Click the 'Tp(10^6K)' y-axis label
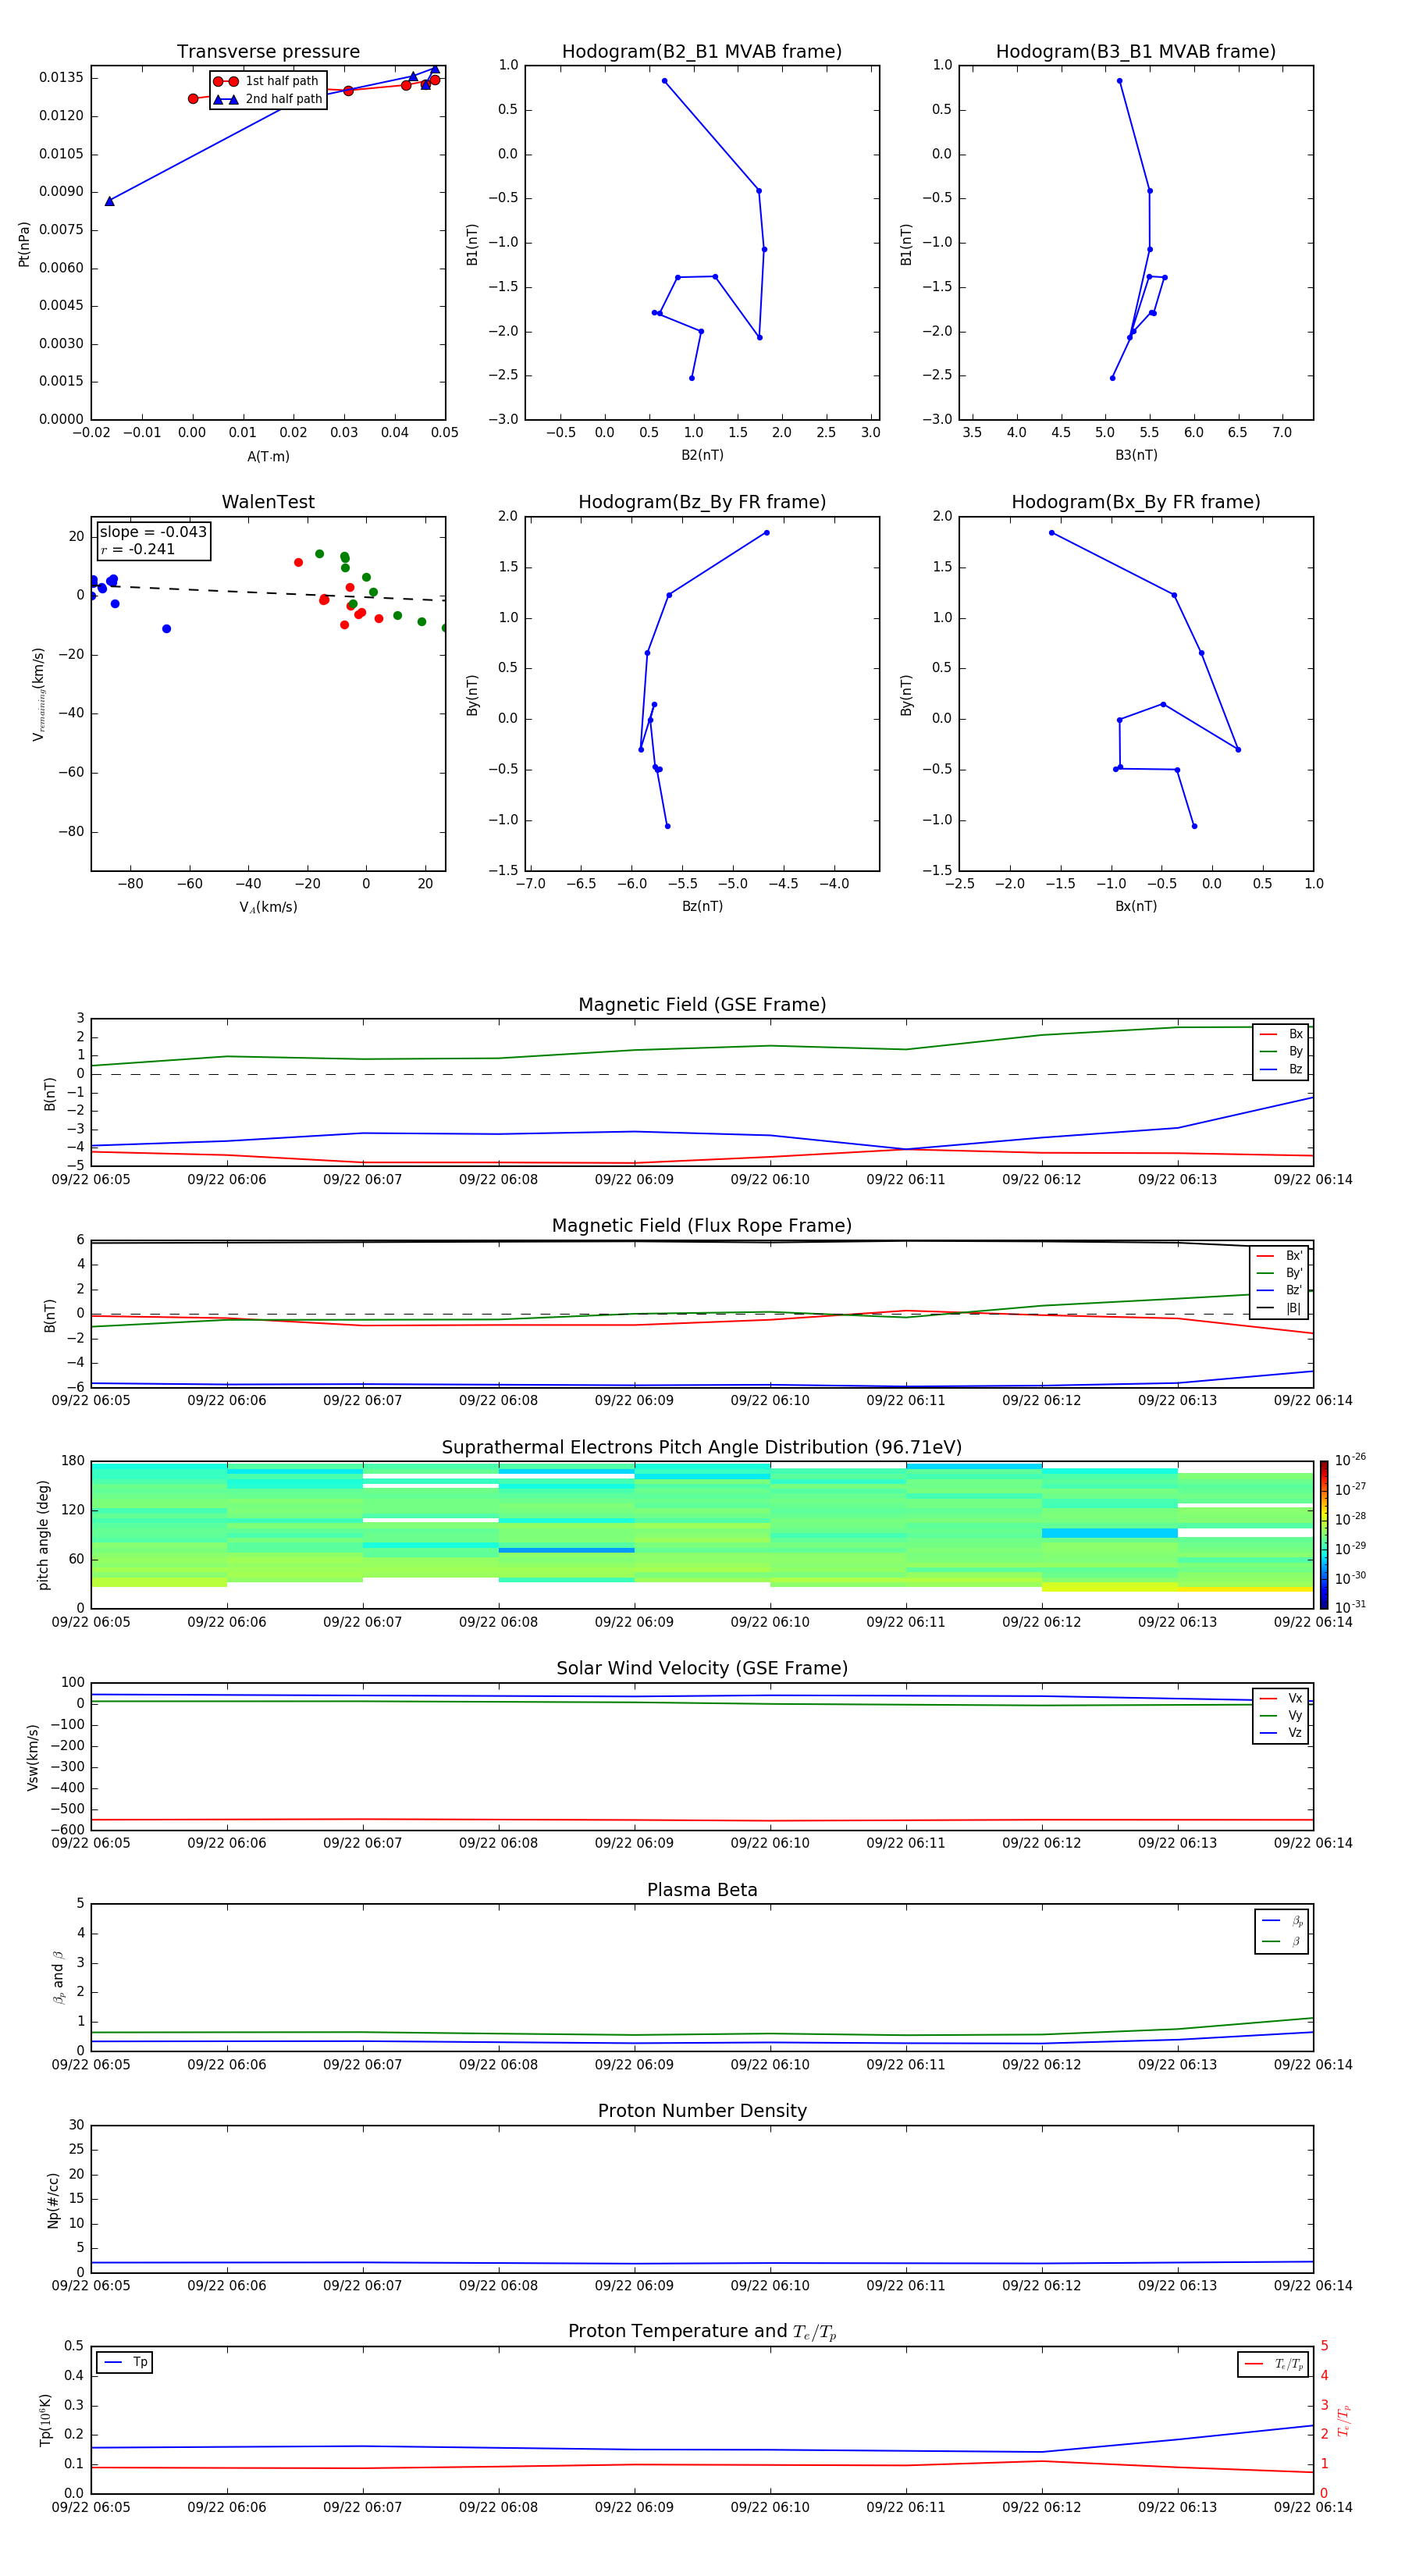This screenshot has width=1405, height=2576. coord(45,2420)
